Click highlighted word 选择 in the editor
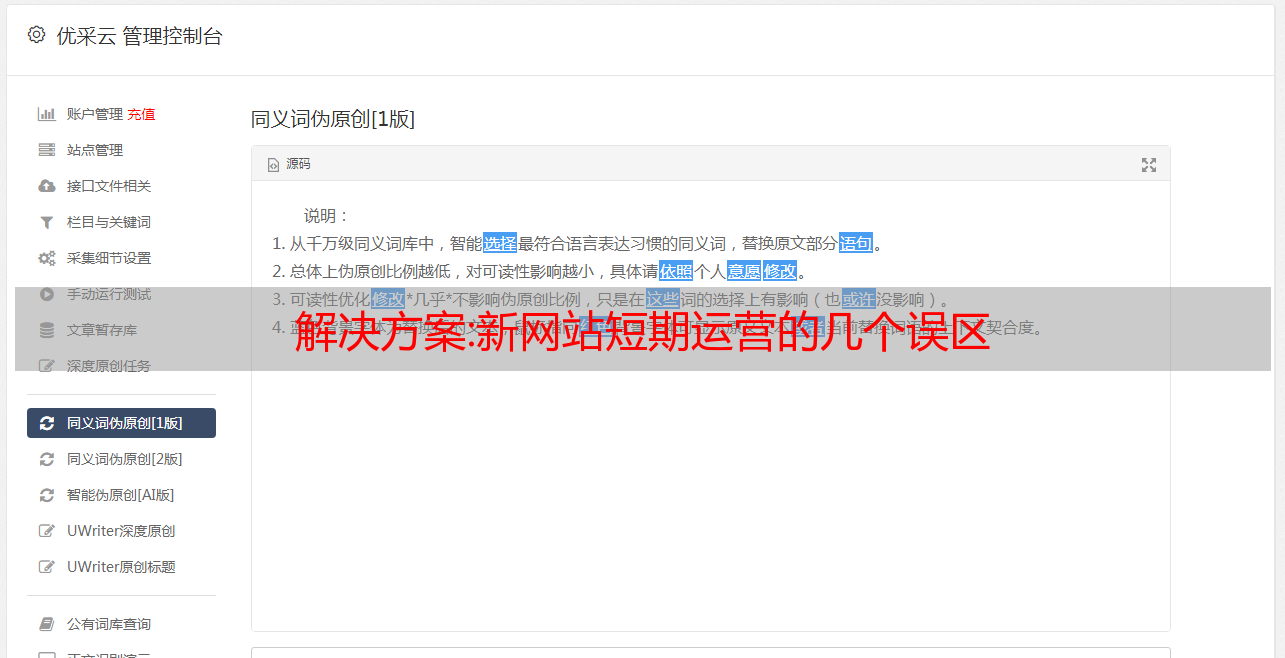 (x=500, y=243)
